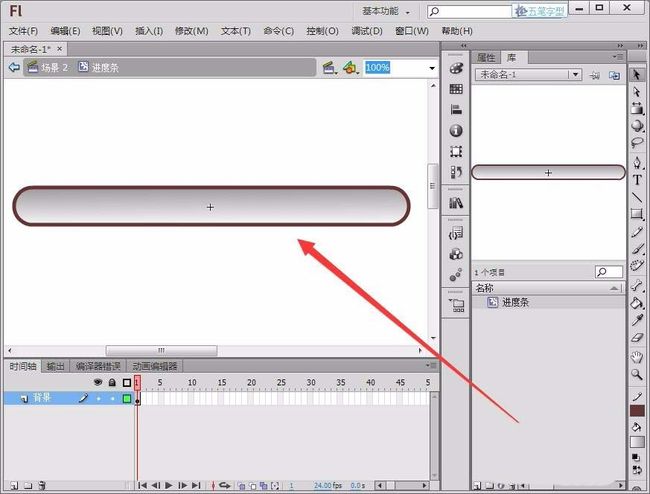Open the Timeline panel options menu
Screen dimensions: 650x494
click(431, 366)
